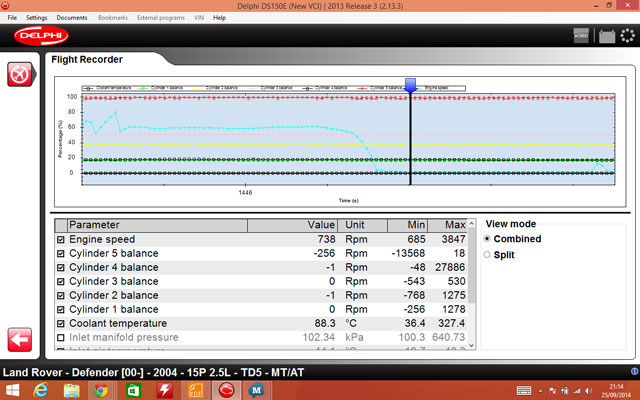Open the File menu

pyautogui.click(x=12, y=18)
